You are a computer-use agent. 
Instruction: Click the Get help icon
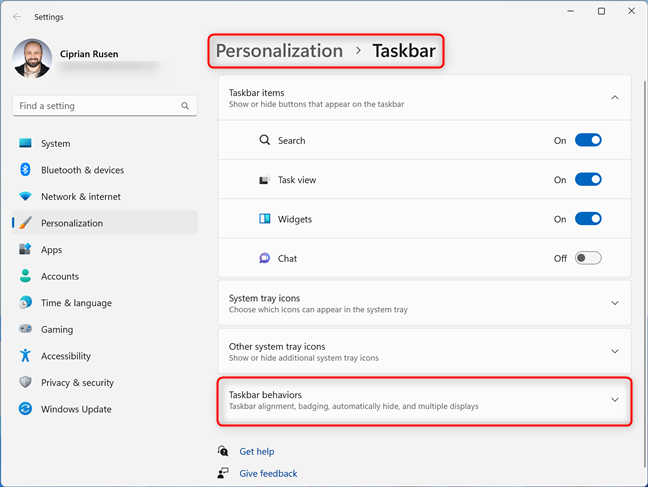point(223,451)
